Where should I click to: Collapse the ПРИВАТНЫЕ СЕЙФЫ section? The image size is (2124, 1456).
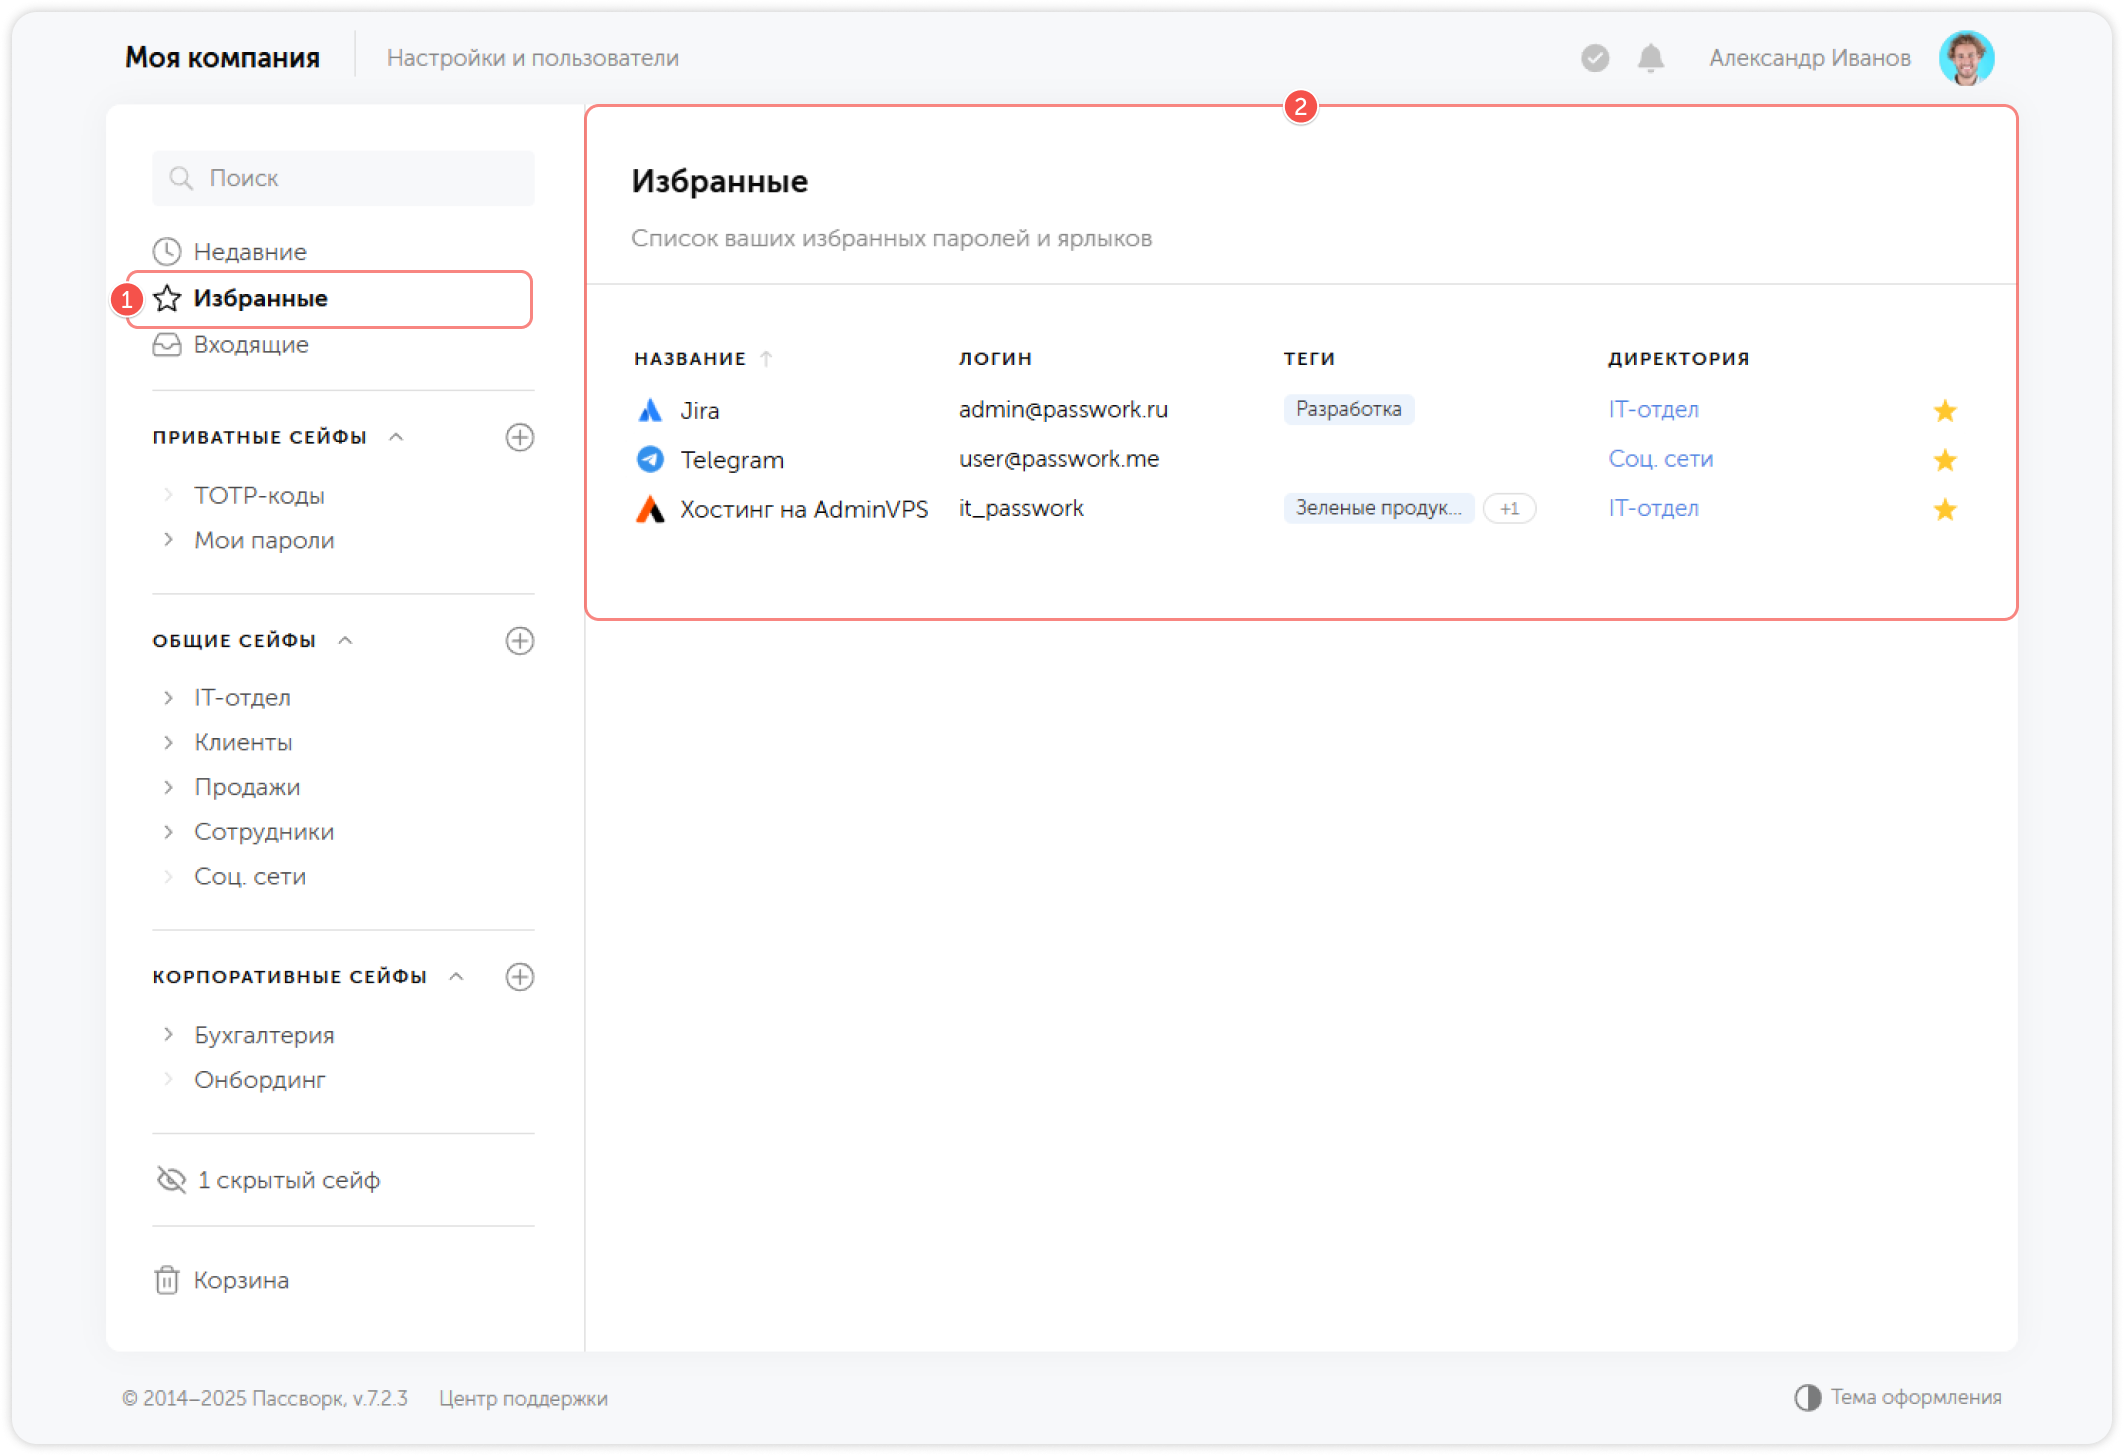click(x=396, y=437)
